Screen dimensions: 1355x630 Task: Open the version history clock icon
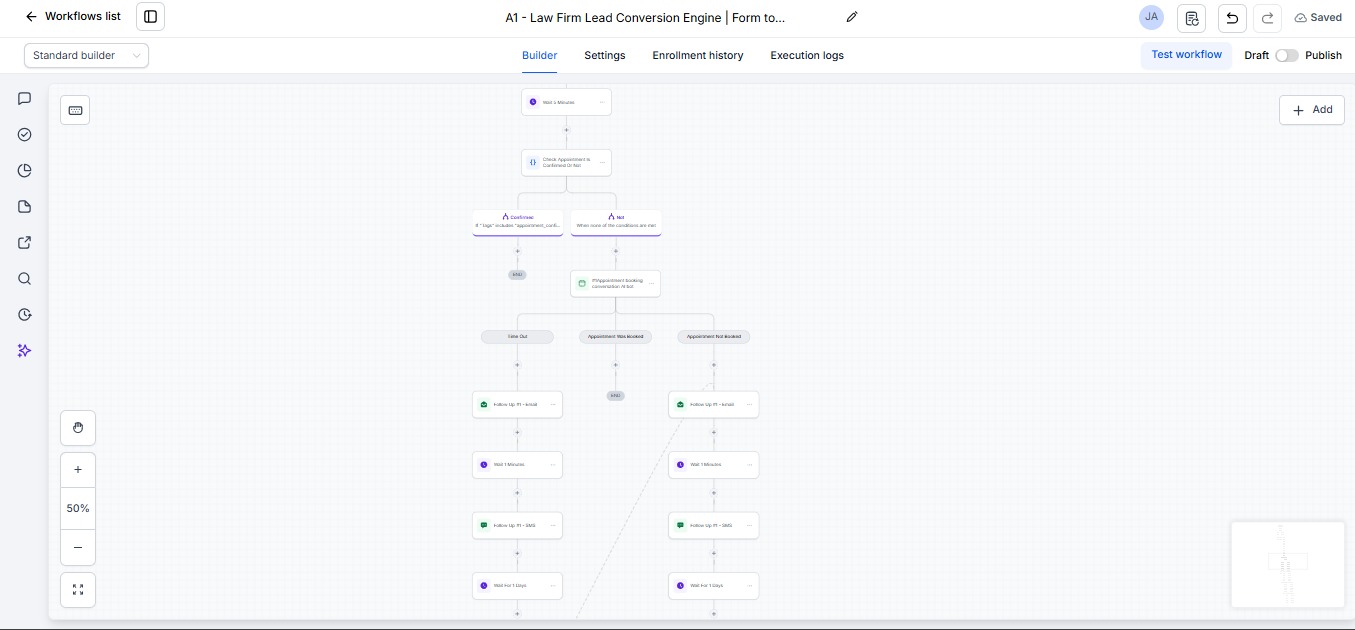pyautogui.click(x=25, y=315)
